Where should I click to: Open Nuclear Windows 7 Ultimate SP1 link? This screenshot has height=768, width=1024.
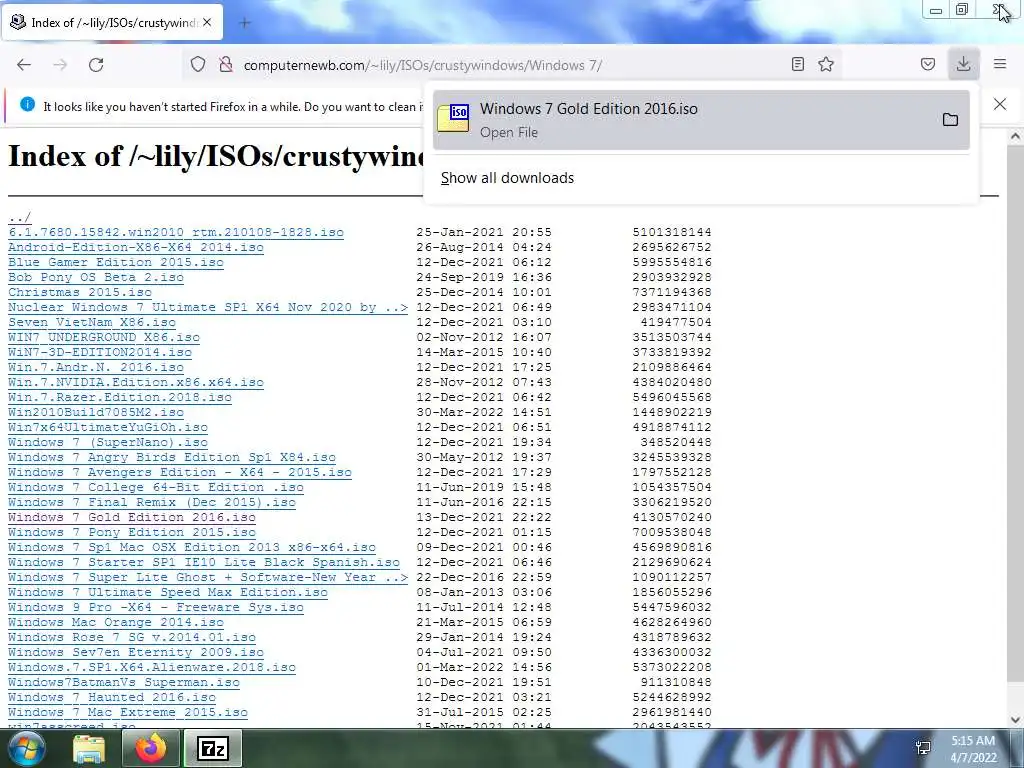coord(208,308)
